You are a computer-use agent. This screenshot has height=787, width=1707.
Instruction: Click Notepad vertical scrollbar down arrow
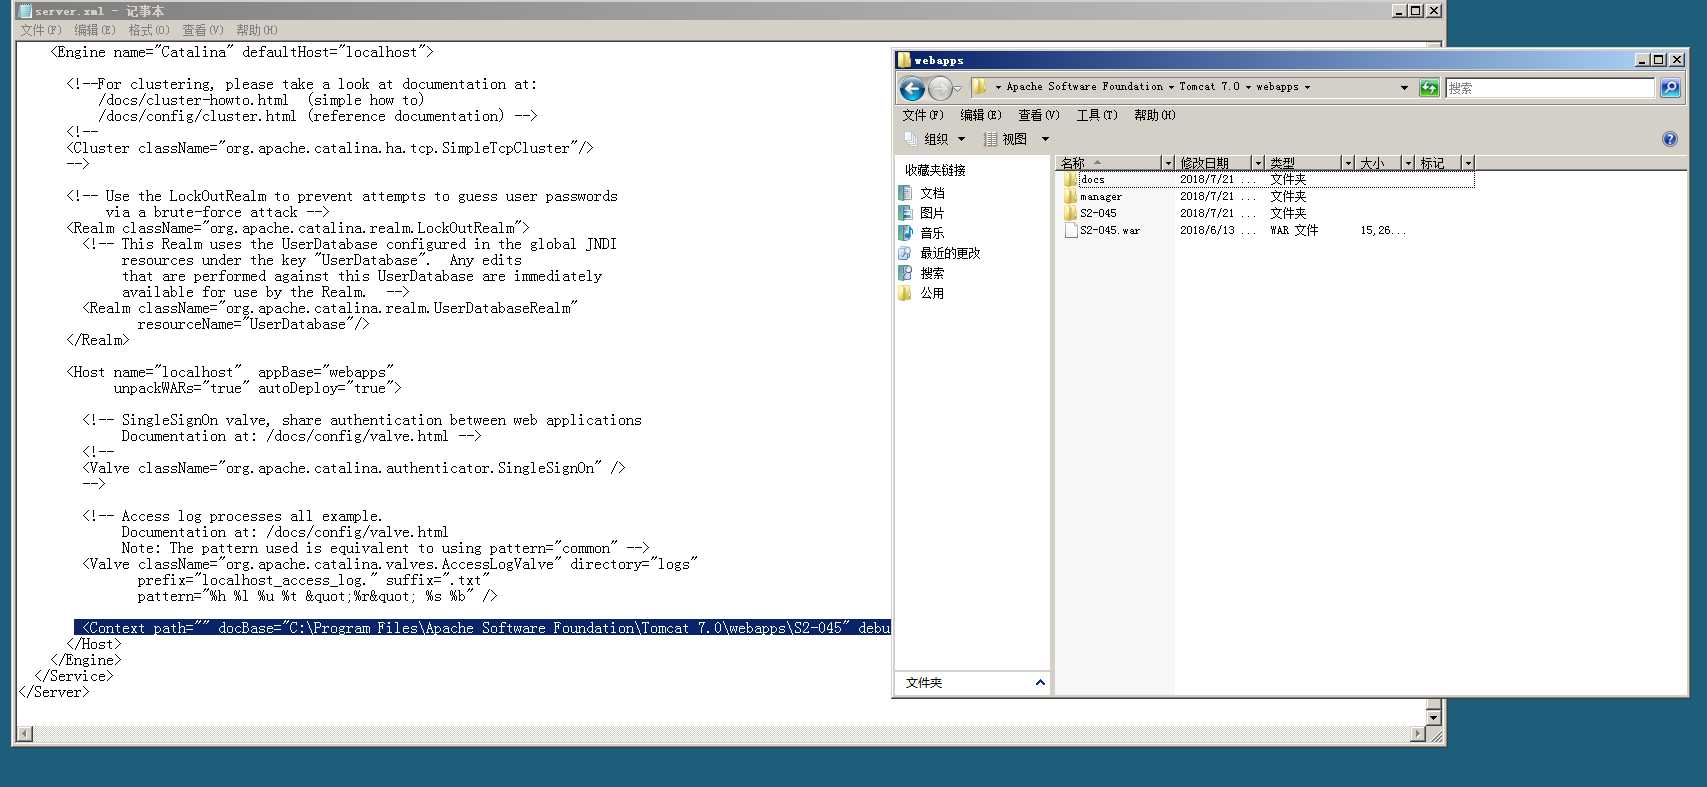tap(1434, 717)
